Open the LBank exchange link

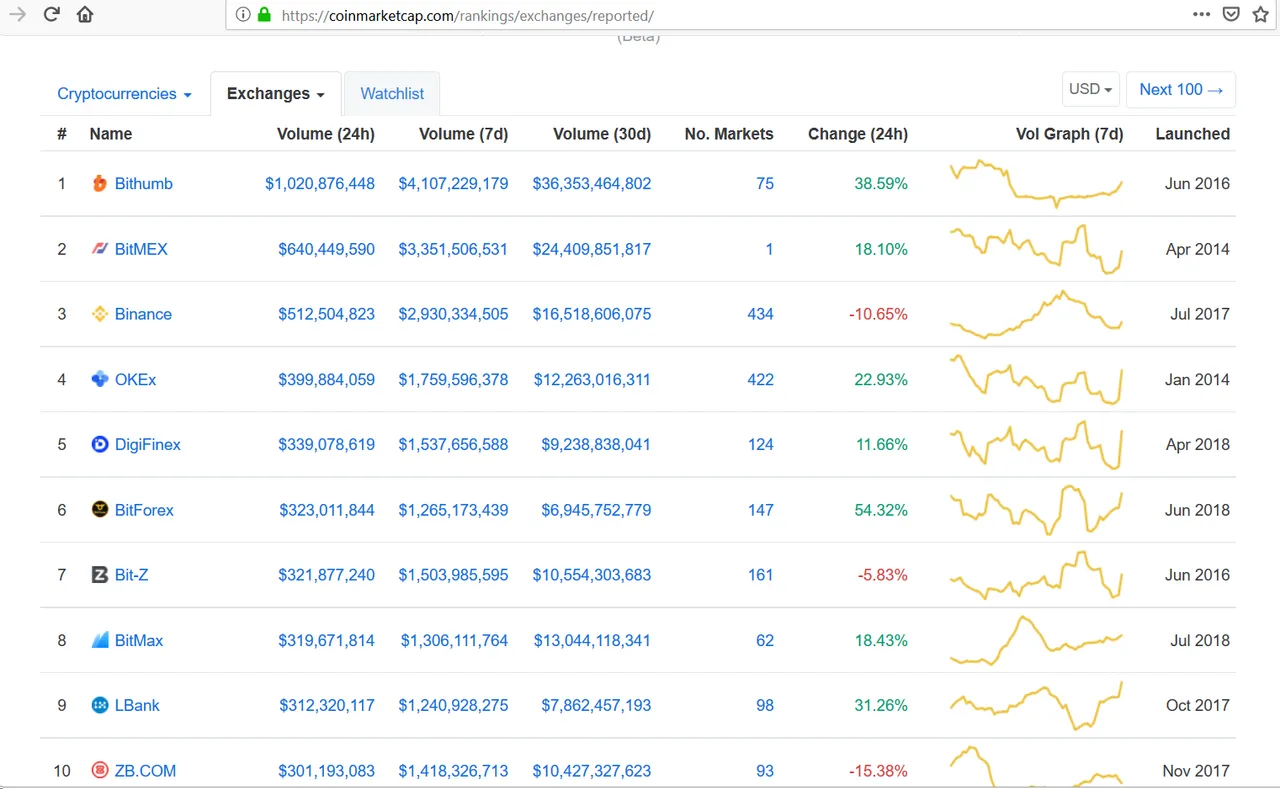coord(137,705)
